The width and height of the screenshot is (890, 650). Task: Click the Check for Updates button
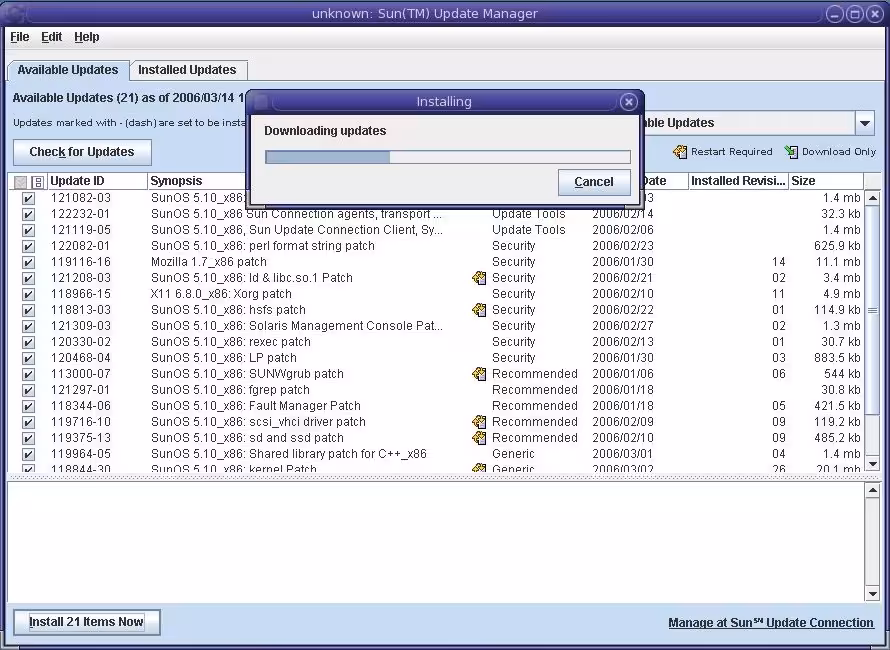[82, 152]
